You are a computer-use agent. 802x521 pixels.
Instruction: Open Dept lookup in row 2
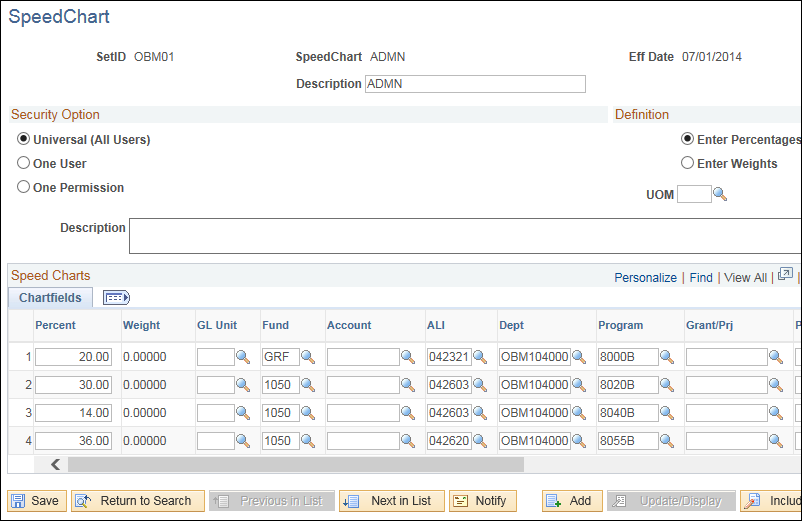click(x=579, y=385)
